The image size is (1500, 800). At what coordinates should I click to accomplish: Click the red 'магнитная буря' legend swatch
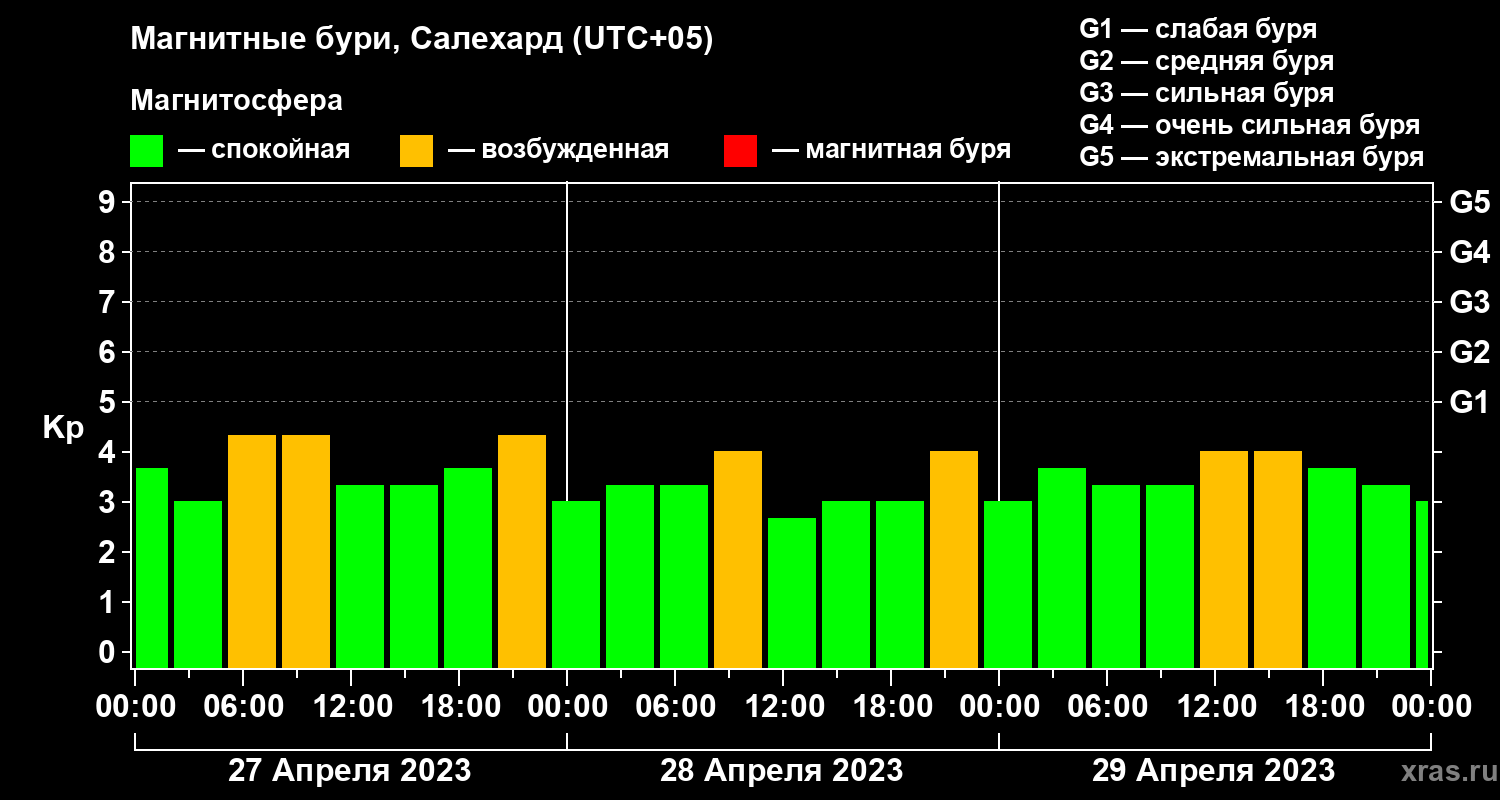tap(740, 151)
